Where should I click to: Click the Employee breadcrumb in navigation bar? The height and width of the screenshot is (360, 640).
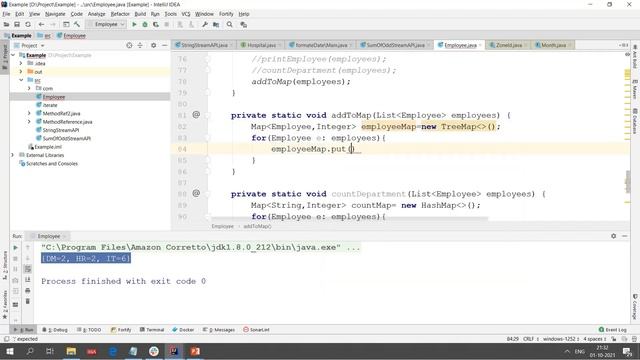click(x=71, y=36)
